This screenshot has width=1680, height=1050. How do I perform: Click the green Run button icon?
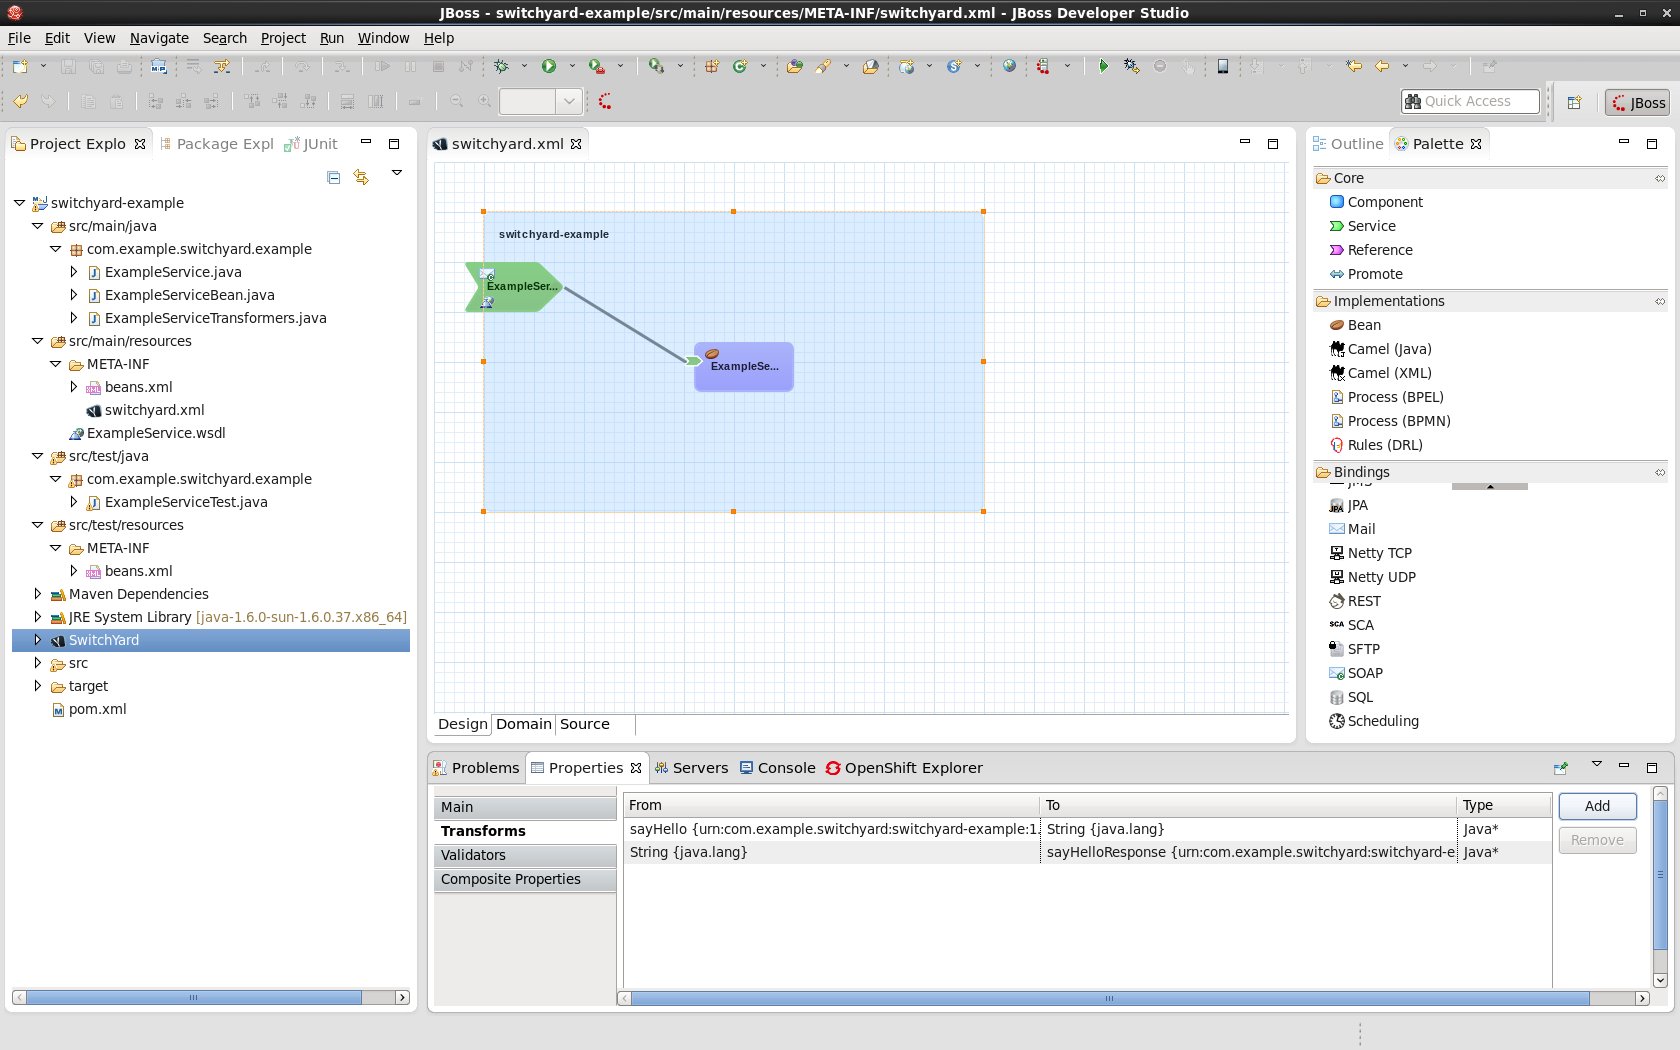pyautogui.click(x=549, y=66)
